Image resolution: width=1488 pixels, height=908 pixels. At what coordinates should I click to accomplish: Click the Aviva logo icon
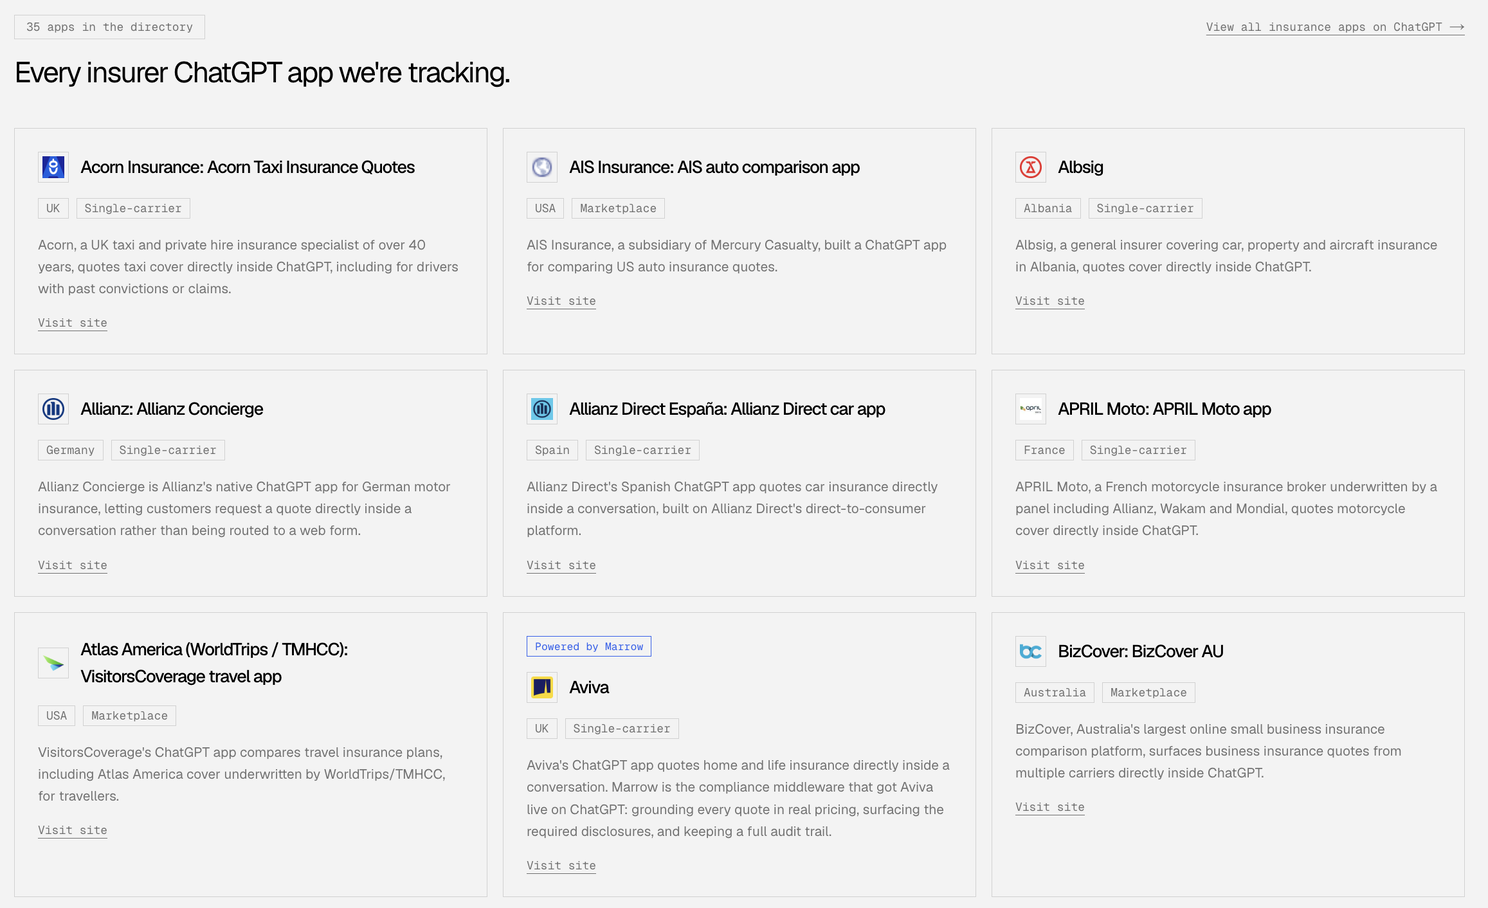(x=542, y=687)
